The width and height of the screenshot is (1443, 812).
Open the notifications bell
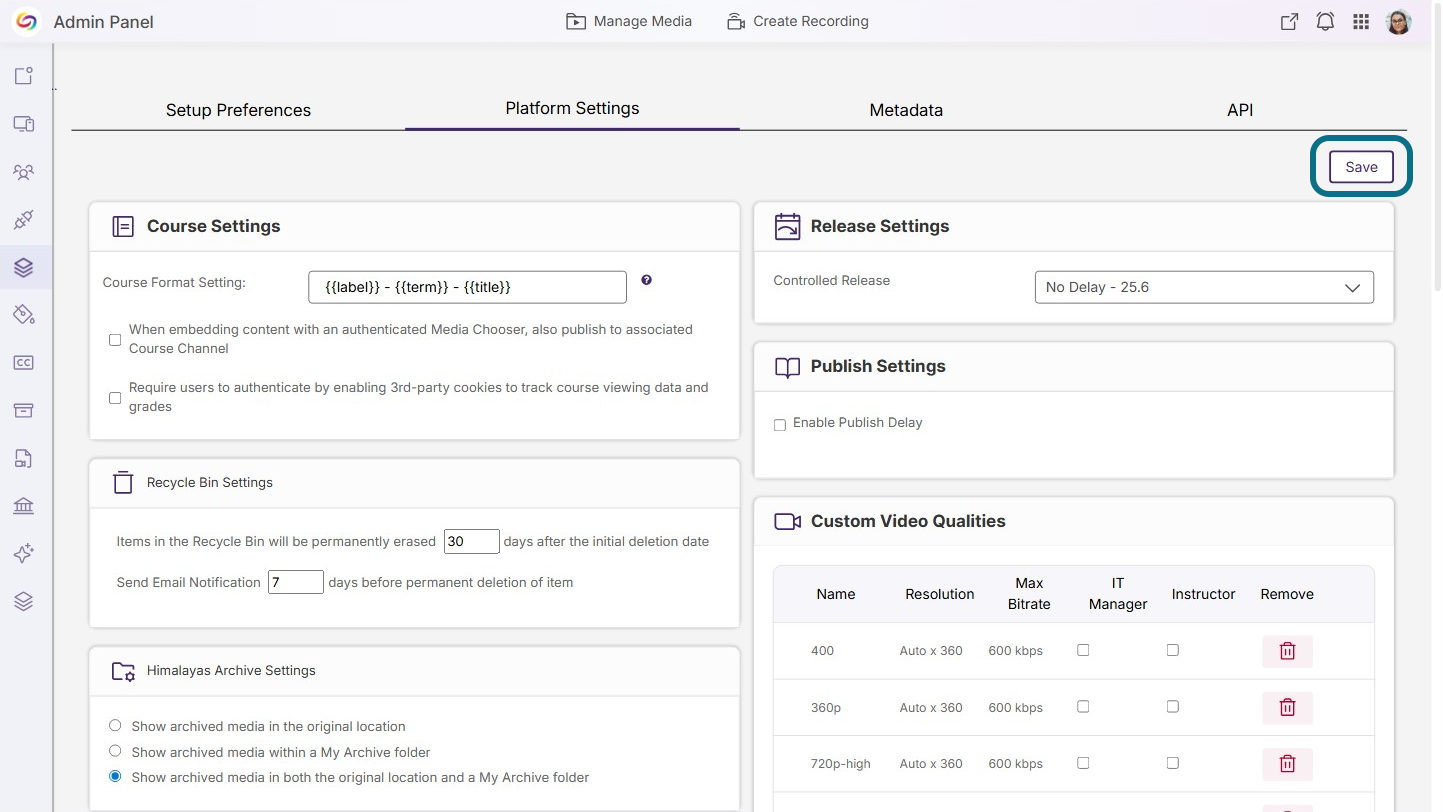click(1325, 22)
